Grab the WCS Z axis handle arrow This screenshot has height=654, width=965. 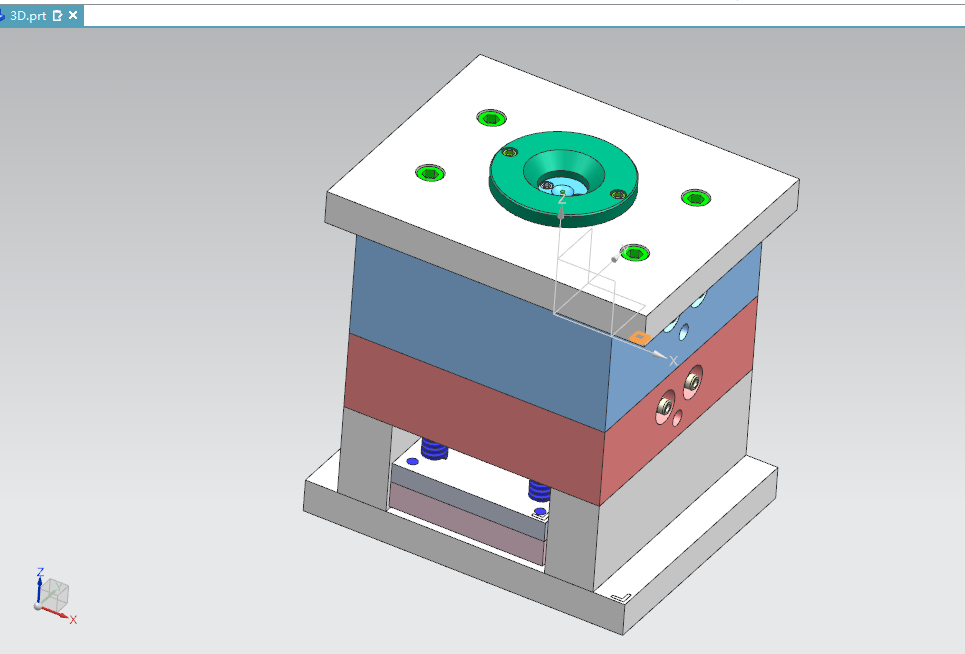(x=561, y=212)
